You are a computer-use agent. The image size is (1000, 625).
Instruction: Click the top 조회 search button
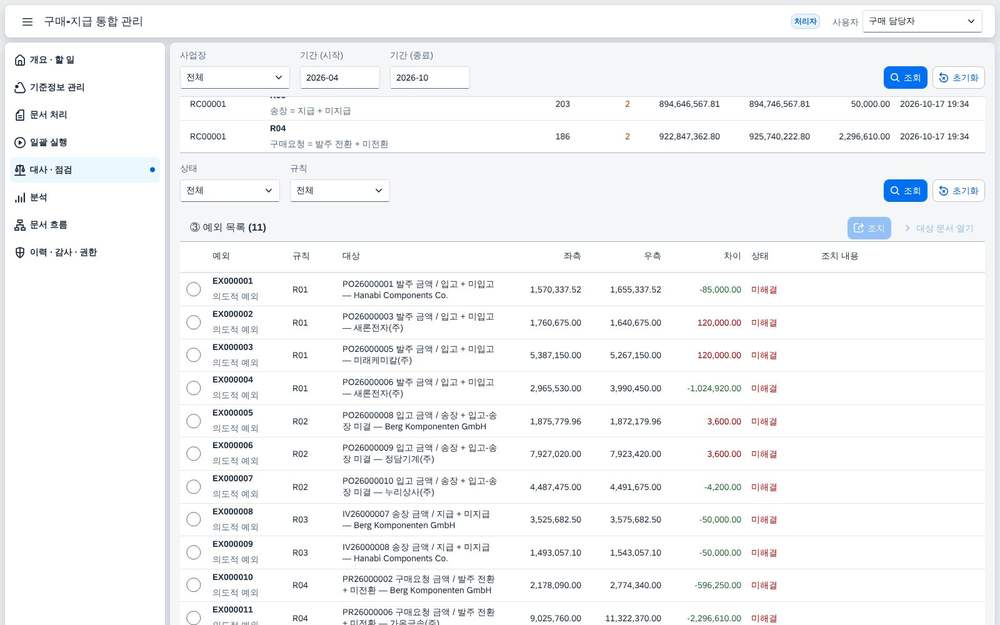[x=905, y=78]
